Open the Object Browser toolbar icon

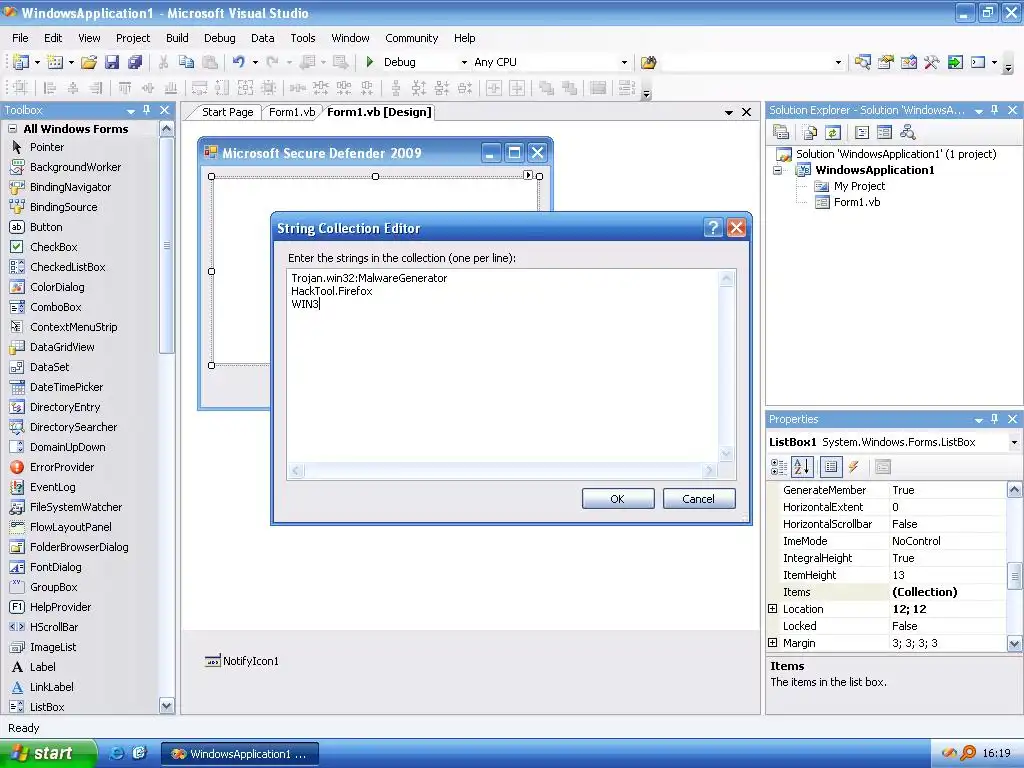tap(908, 62)
